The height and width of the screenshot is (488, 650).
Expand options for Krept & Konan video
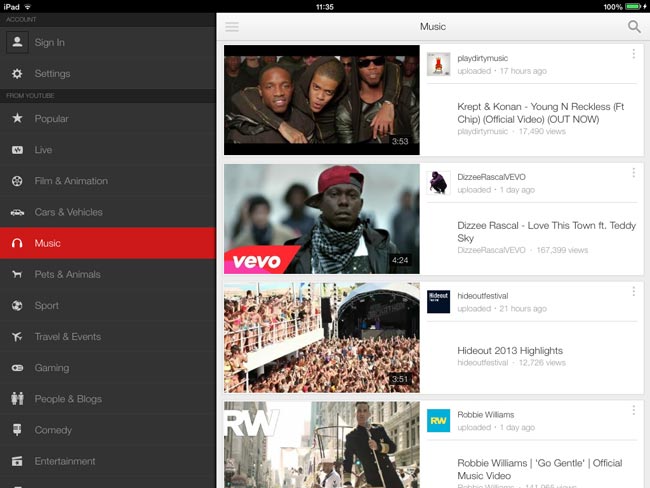[x=633, y=54]
